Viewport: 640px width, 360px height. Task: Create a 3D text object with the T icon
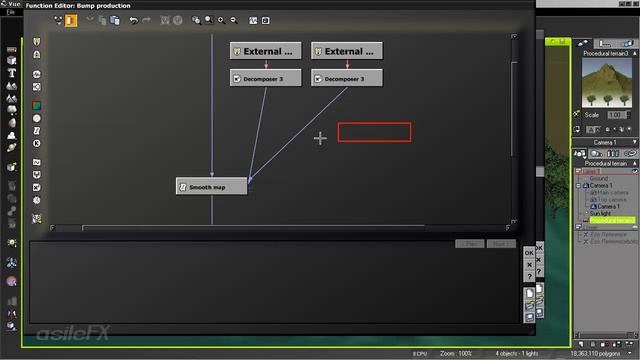click(x=11, y=73)
